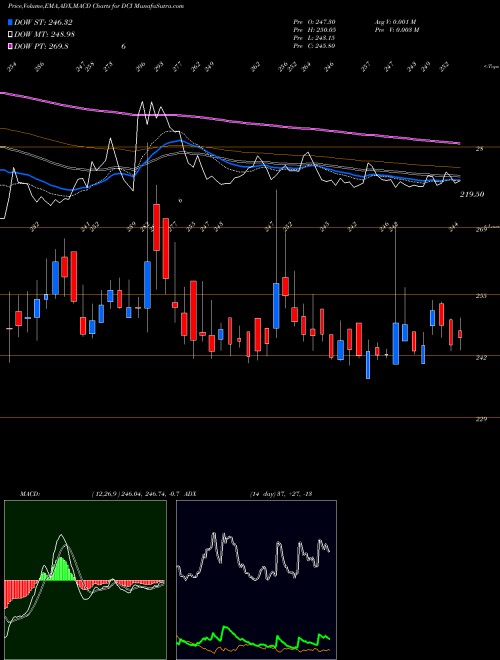Click the magenta long-term EMA line end
This screenshot has width=500, height=660.
click(458, 144)
